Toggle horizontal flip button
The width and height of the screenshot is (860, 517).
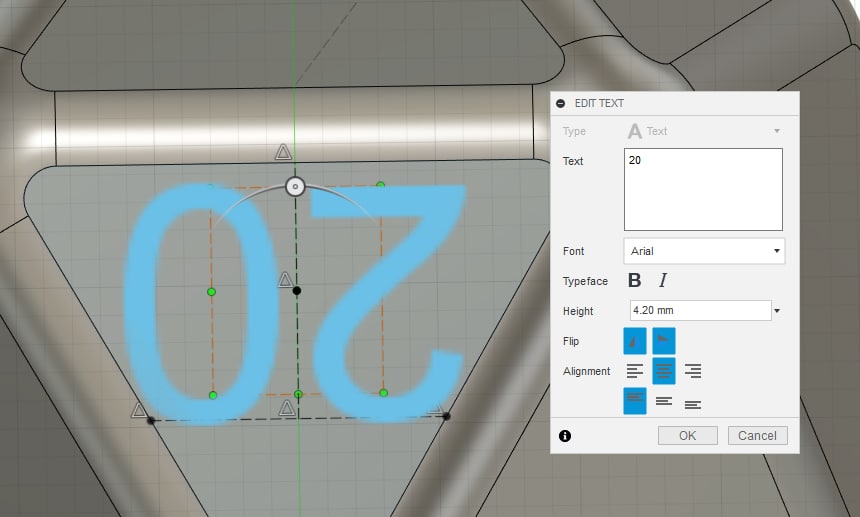635,341
